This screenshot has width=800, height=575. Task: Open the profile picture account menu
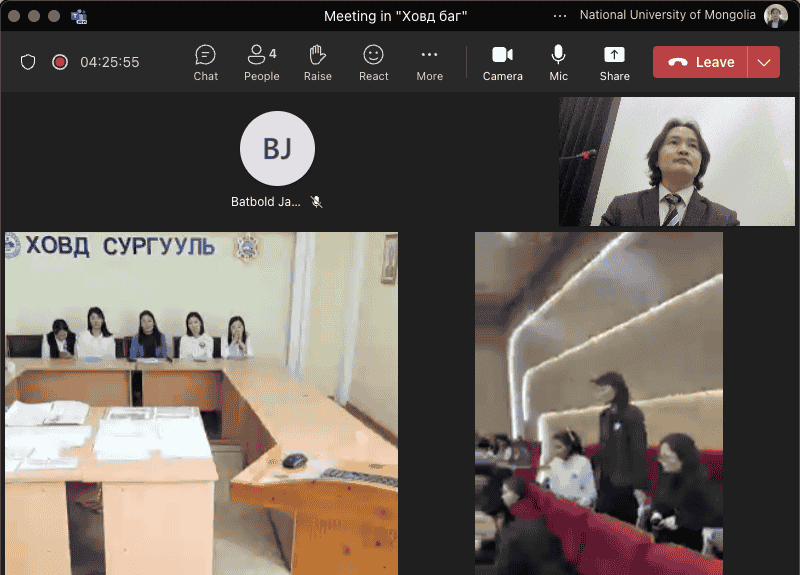776,16
